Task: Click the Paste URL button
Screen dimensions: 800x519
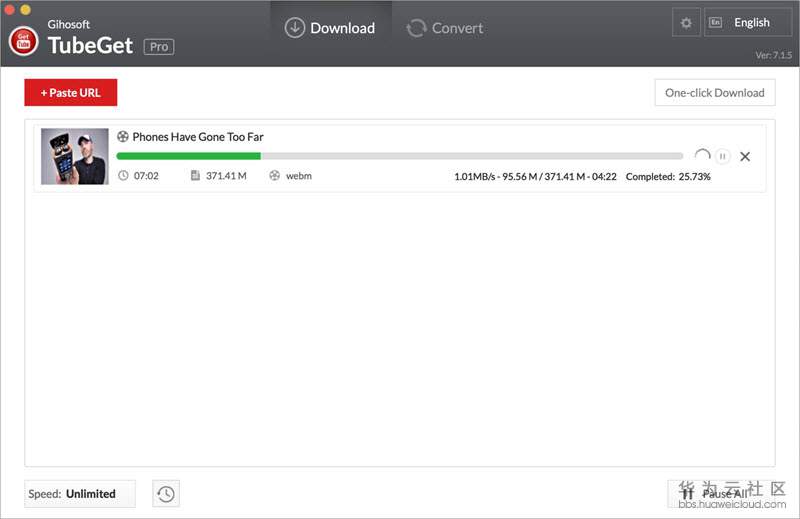Action: 71,93
